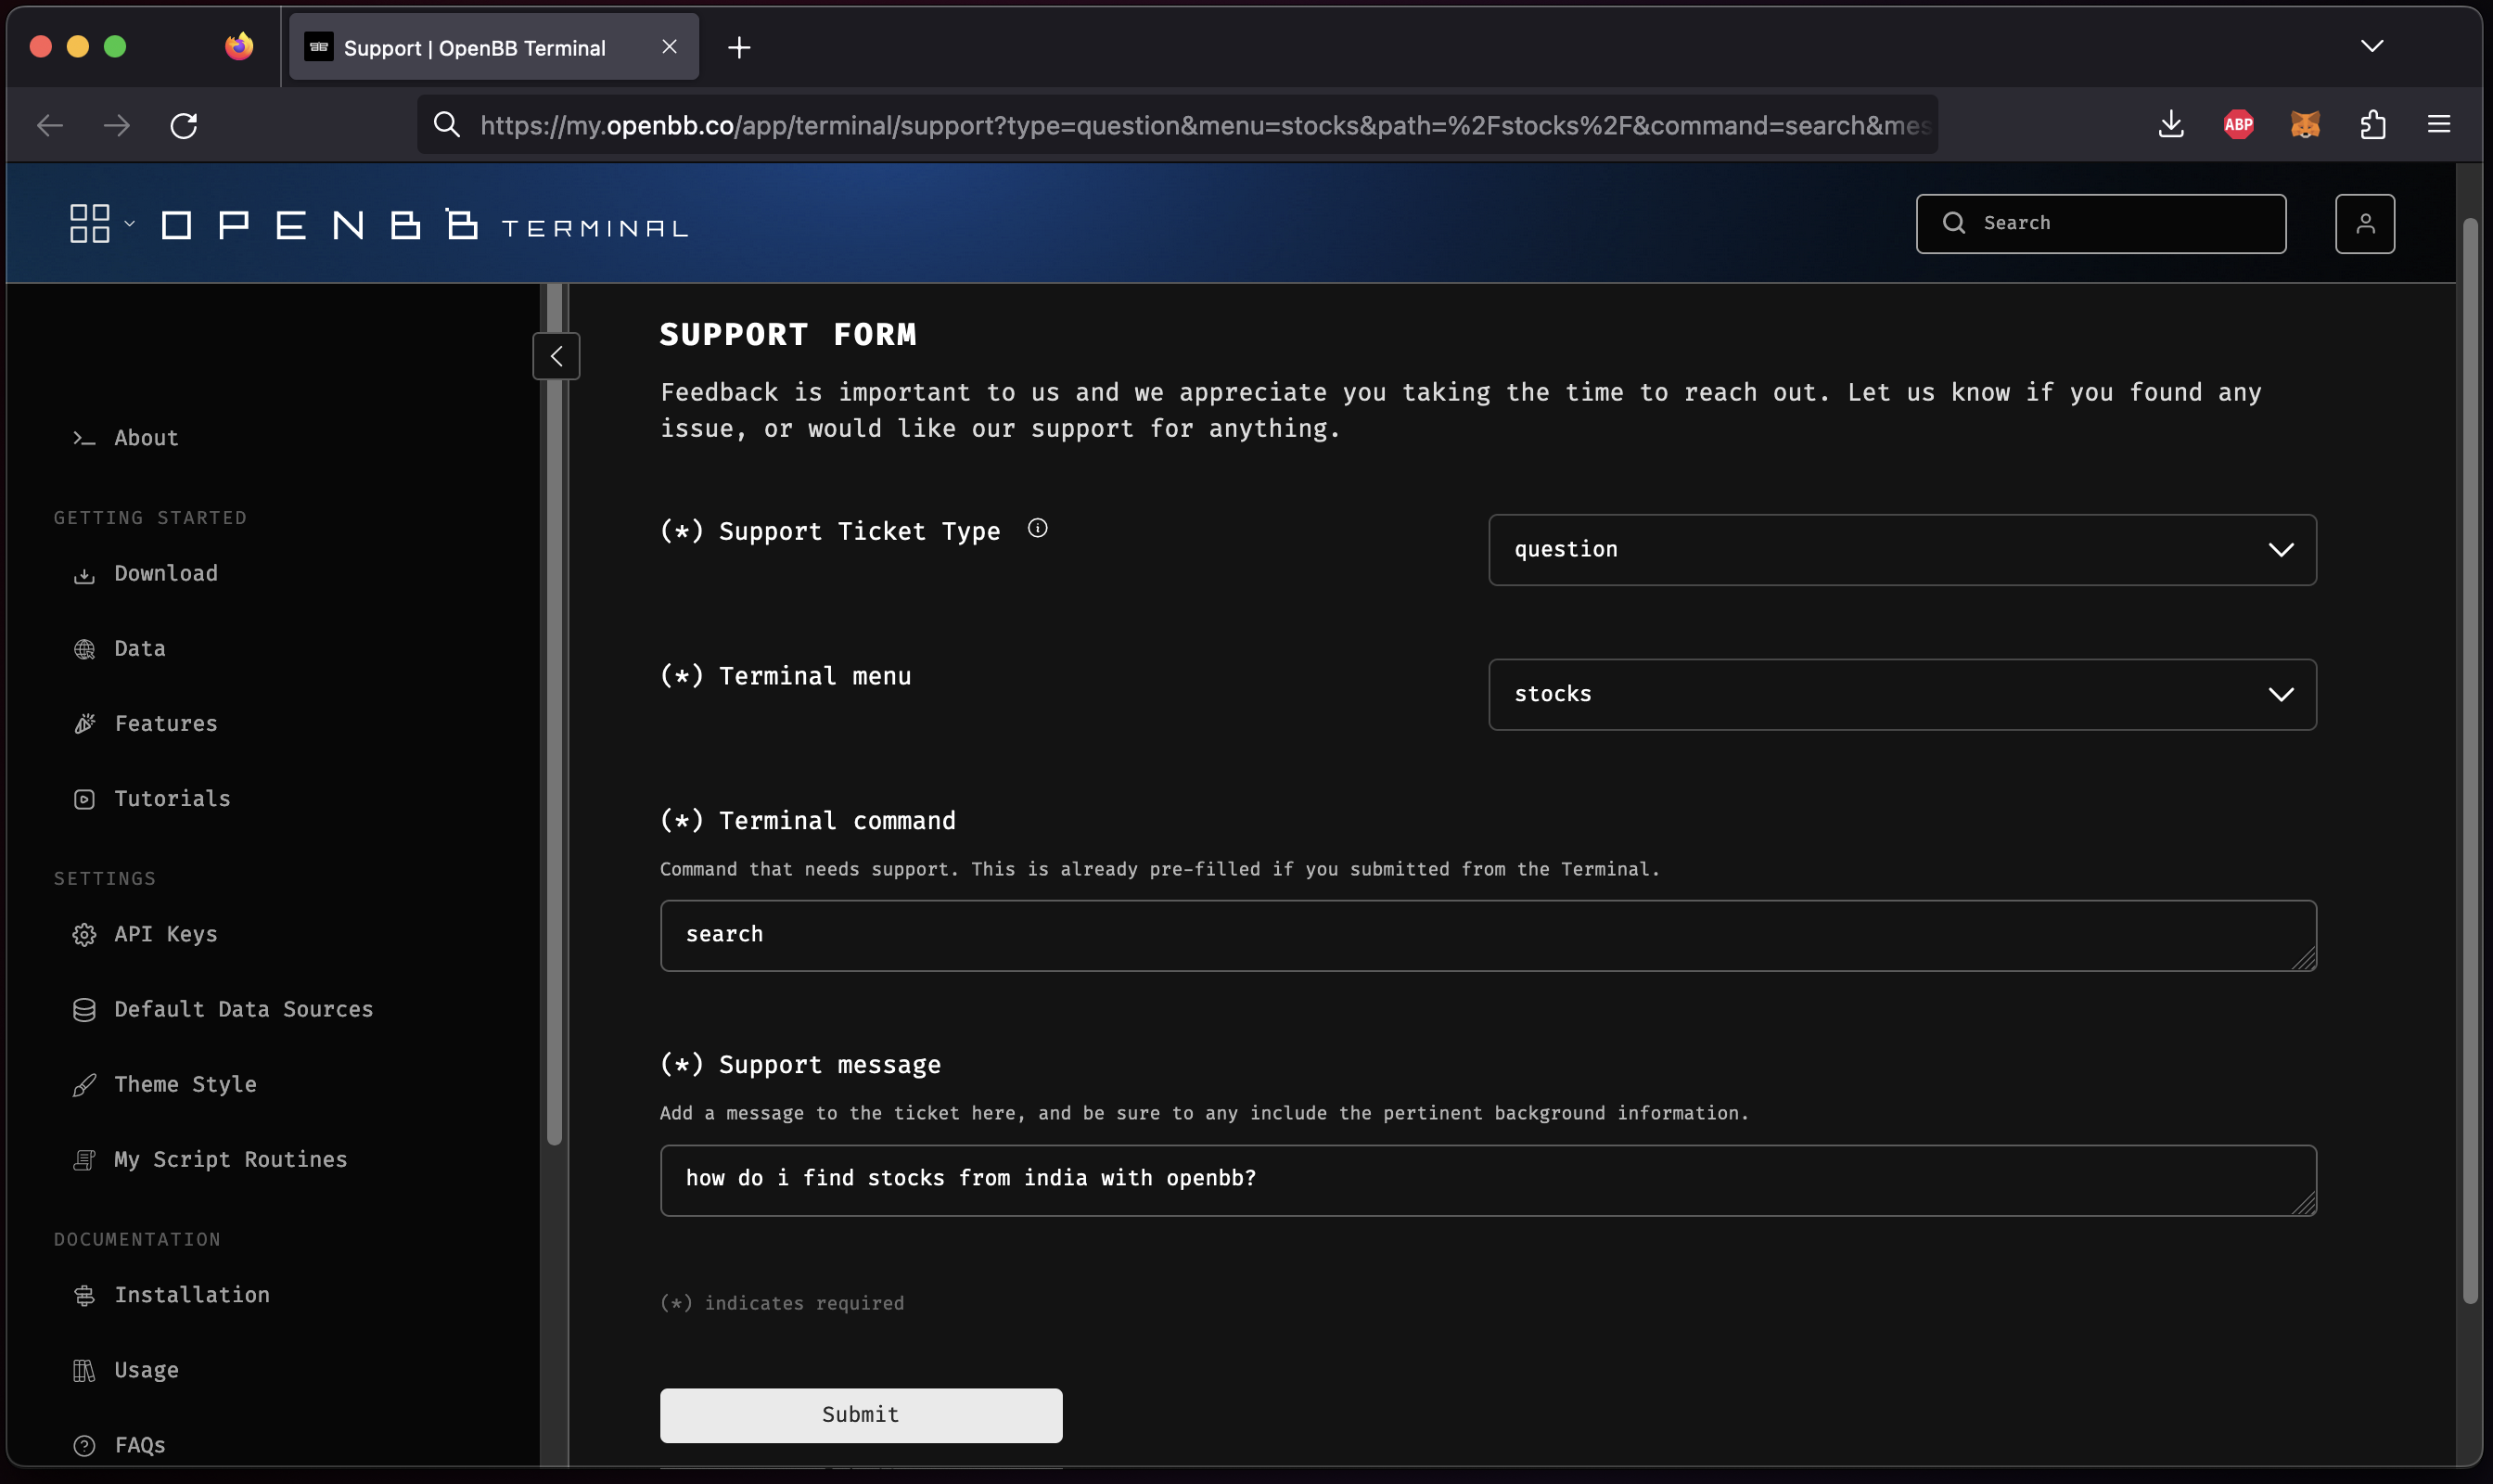Open the MetaMask fox extension icon

click(x=2304, y=125)
